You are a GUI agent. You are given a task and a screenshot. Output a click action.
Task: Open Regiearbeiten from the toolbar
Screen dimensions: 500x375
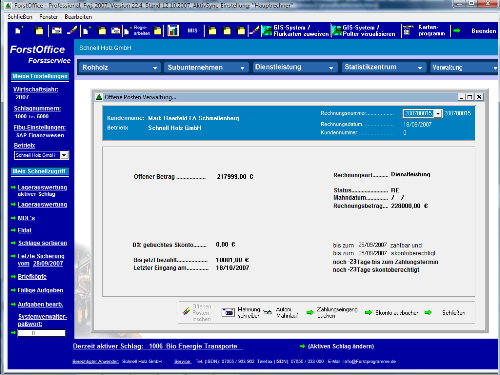click(x=137, y=31)
